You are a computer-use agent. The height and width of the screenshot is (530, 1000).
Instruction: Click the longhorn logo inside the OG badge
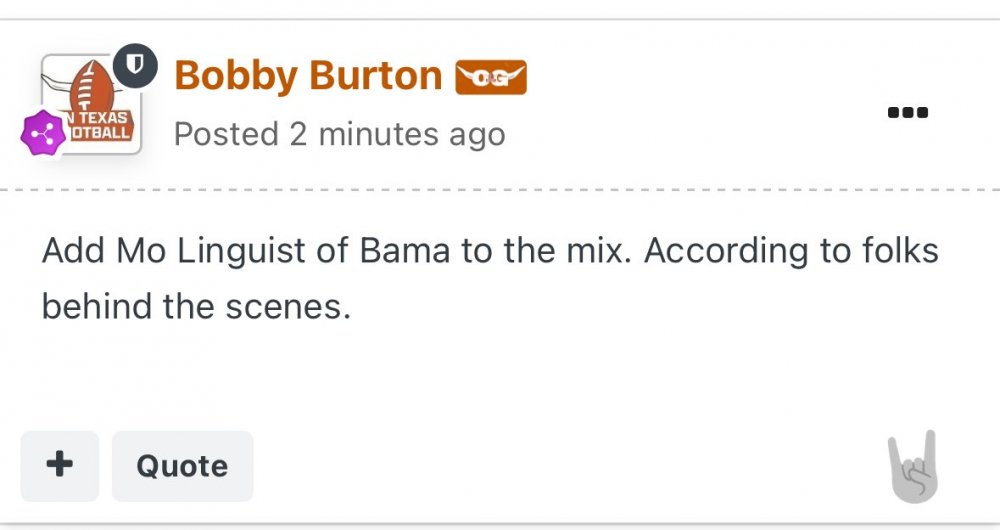[x=490, y=78]
